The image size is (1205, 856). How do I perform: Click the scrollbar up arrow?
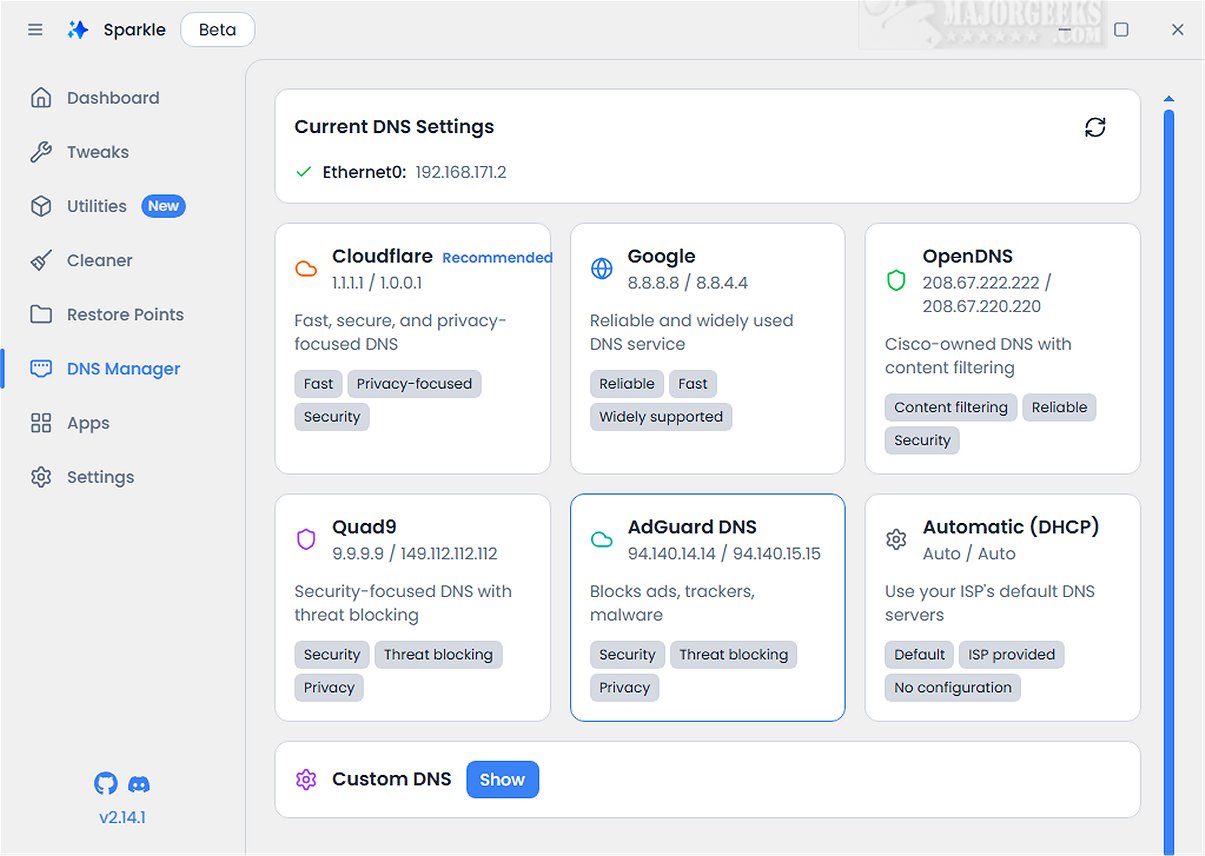[1168, 99]
